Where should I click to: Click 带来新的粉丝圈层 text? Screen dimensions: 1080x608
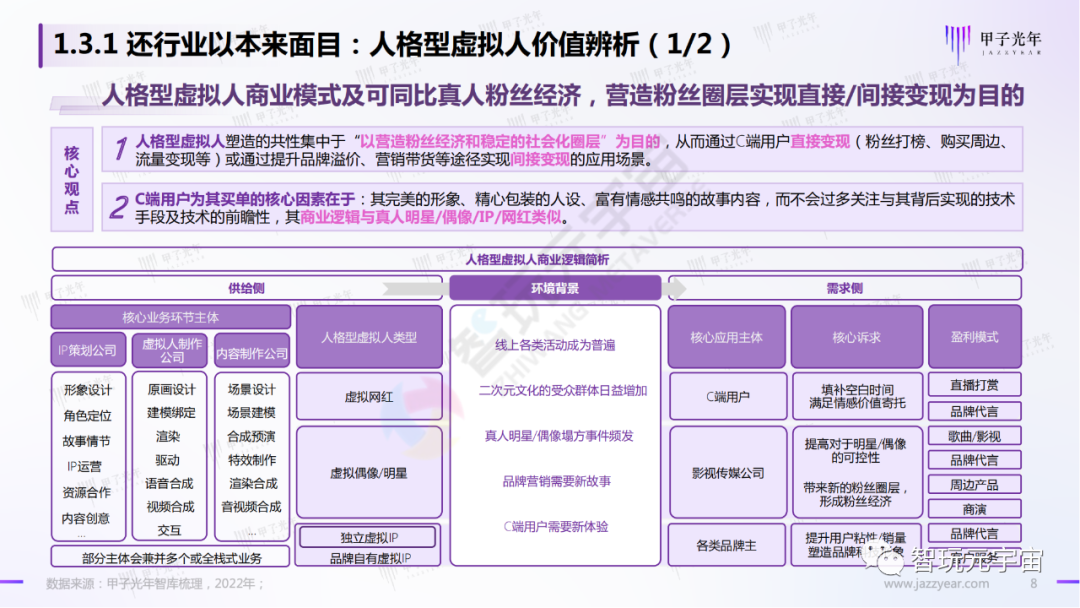point(851,488)
